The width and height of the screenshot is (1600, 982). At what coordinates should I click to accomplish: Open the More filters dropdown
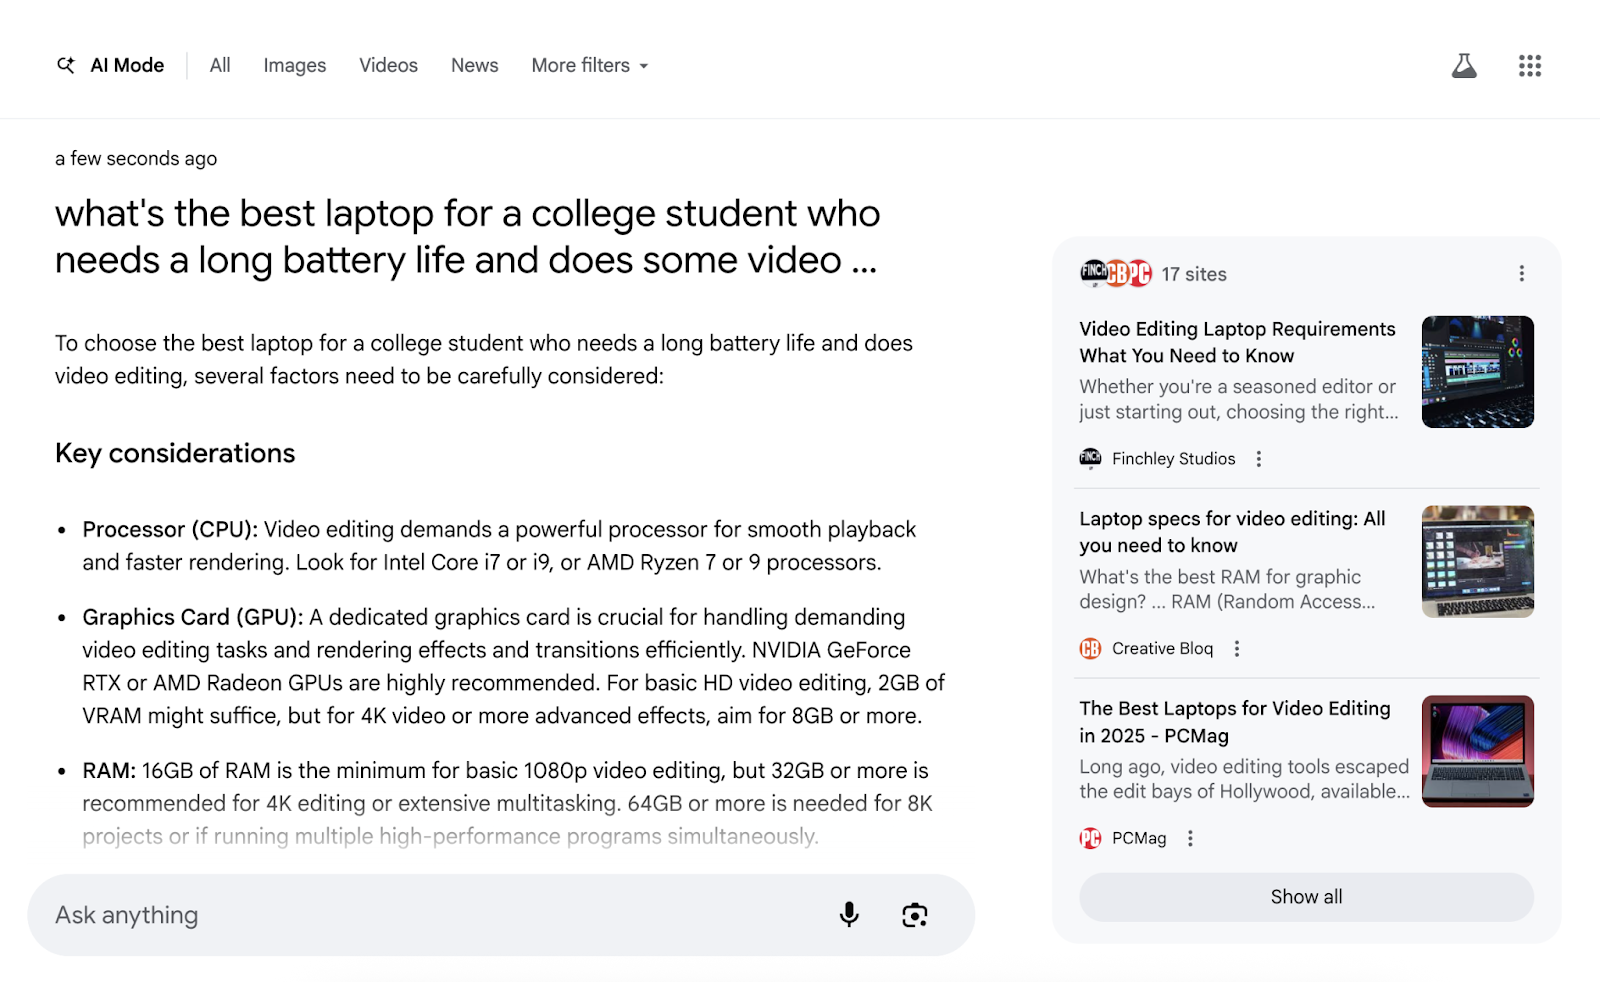tap(589, 65)
